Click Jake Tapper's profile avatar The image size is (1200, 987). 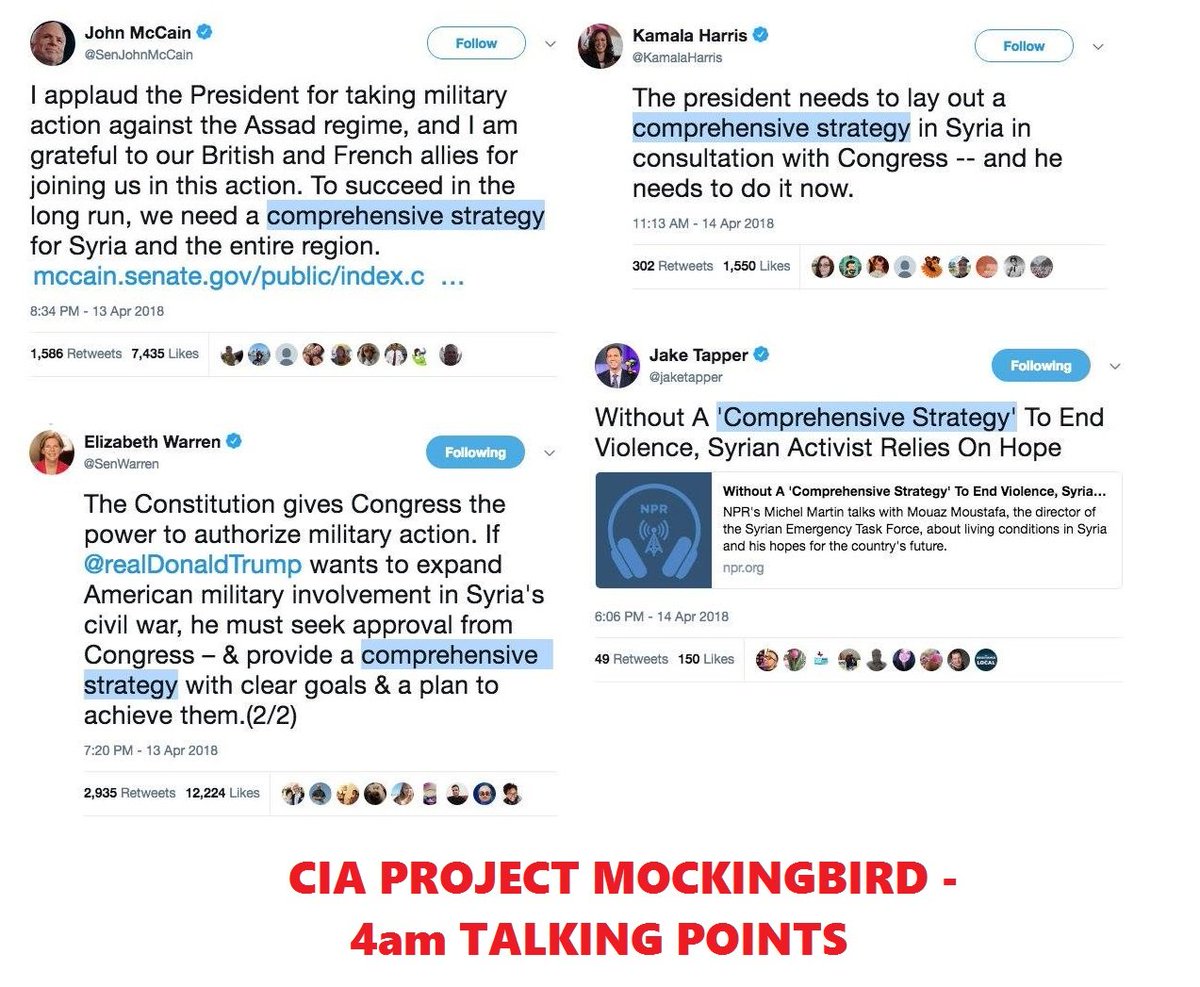tap(617, 365)
